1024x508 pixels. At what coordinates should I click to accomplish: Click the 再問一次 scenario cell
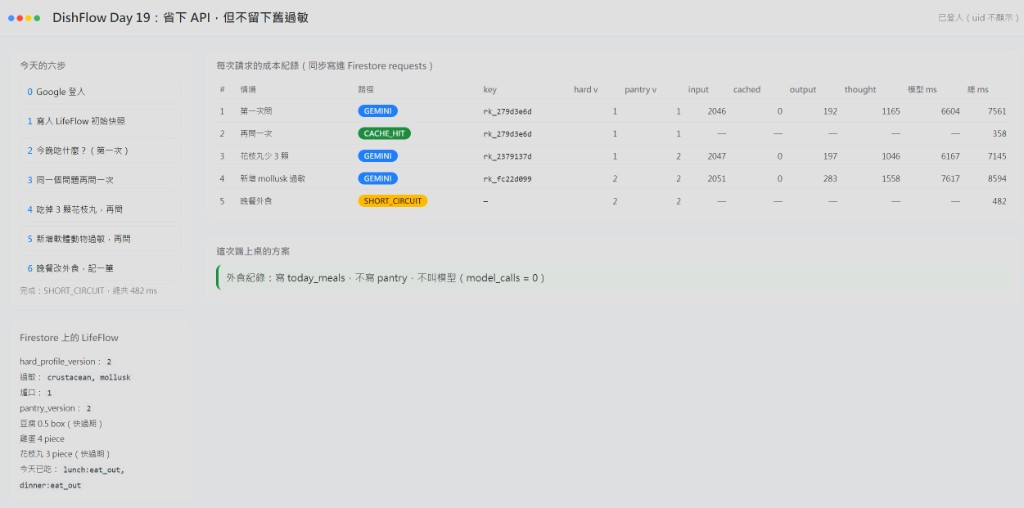pos(256,134)
